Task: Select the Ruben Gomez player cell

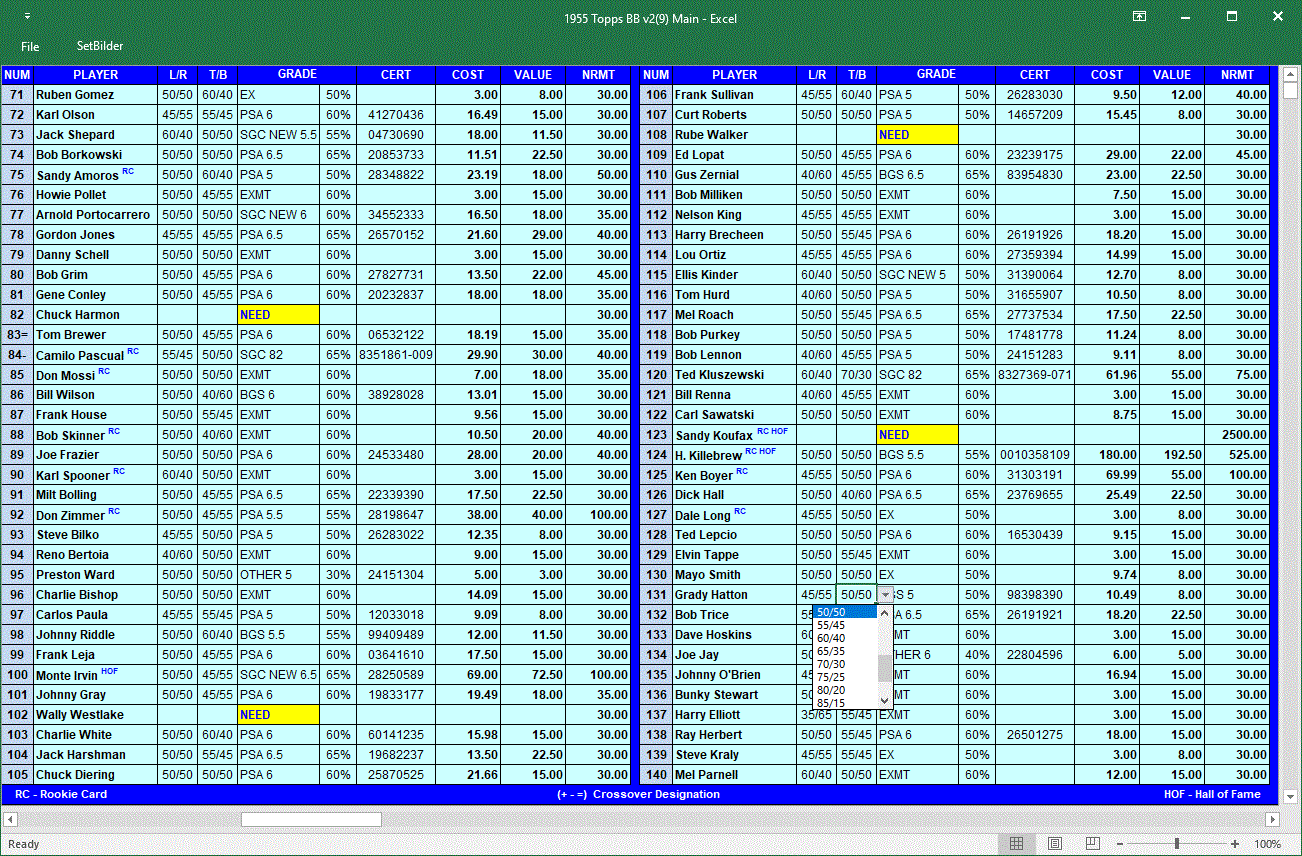Action: click(95, 95)
